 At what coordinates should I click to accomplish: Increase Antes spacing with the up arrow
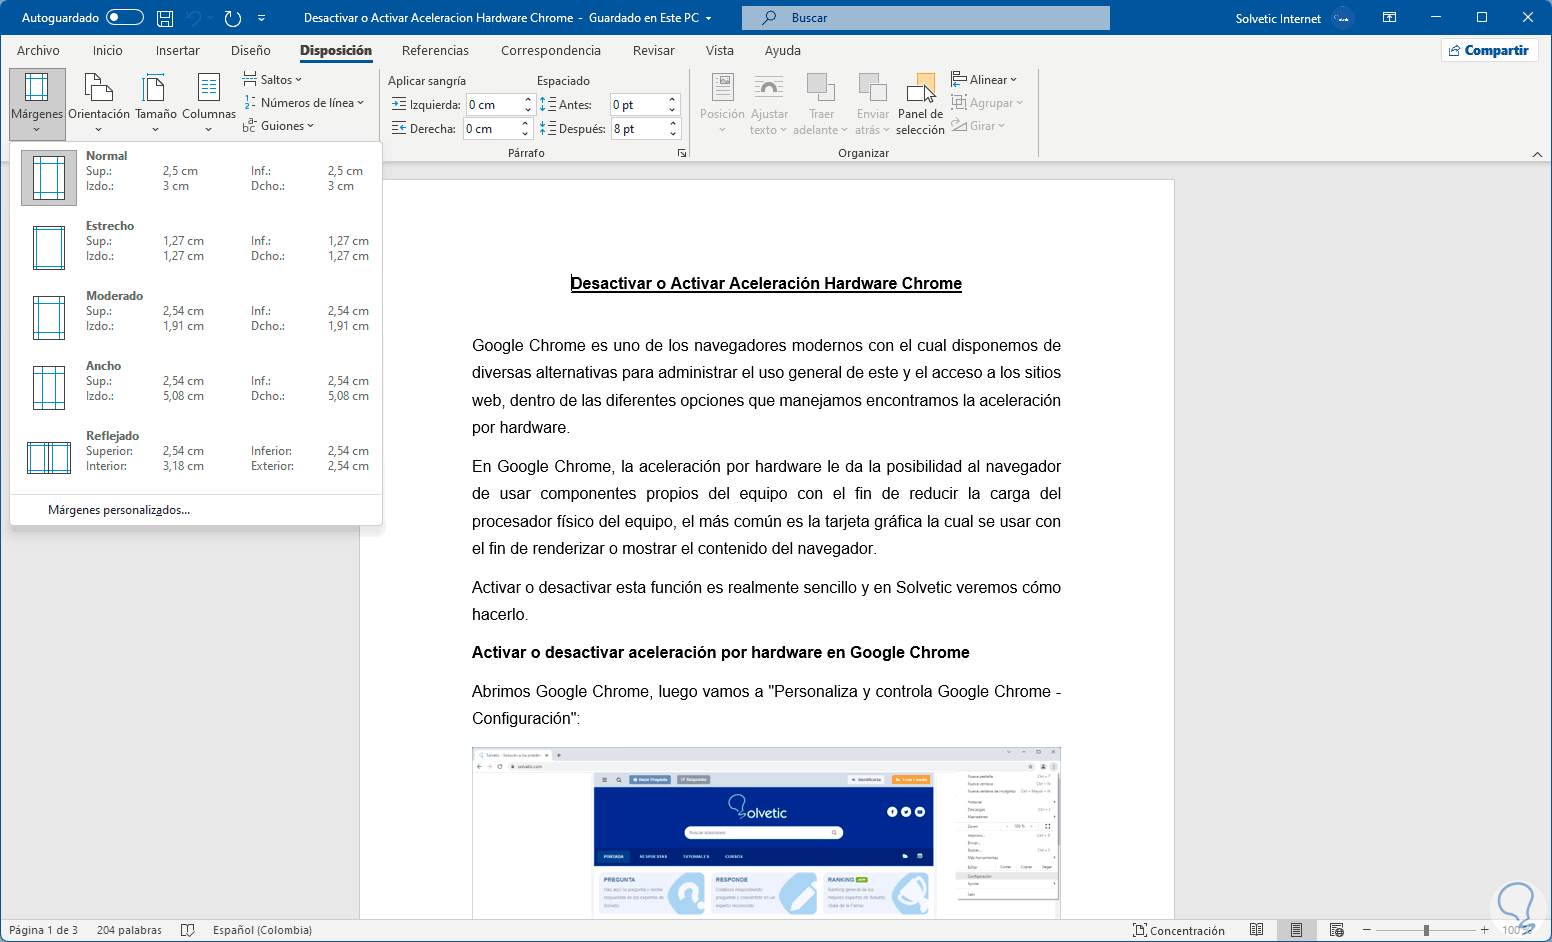pyautogui.click(x=673, y=100)
